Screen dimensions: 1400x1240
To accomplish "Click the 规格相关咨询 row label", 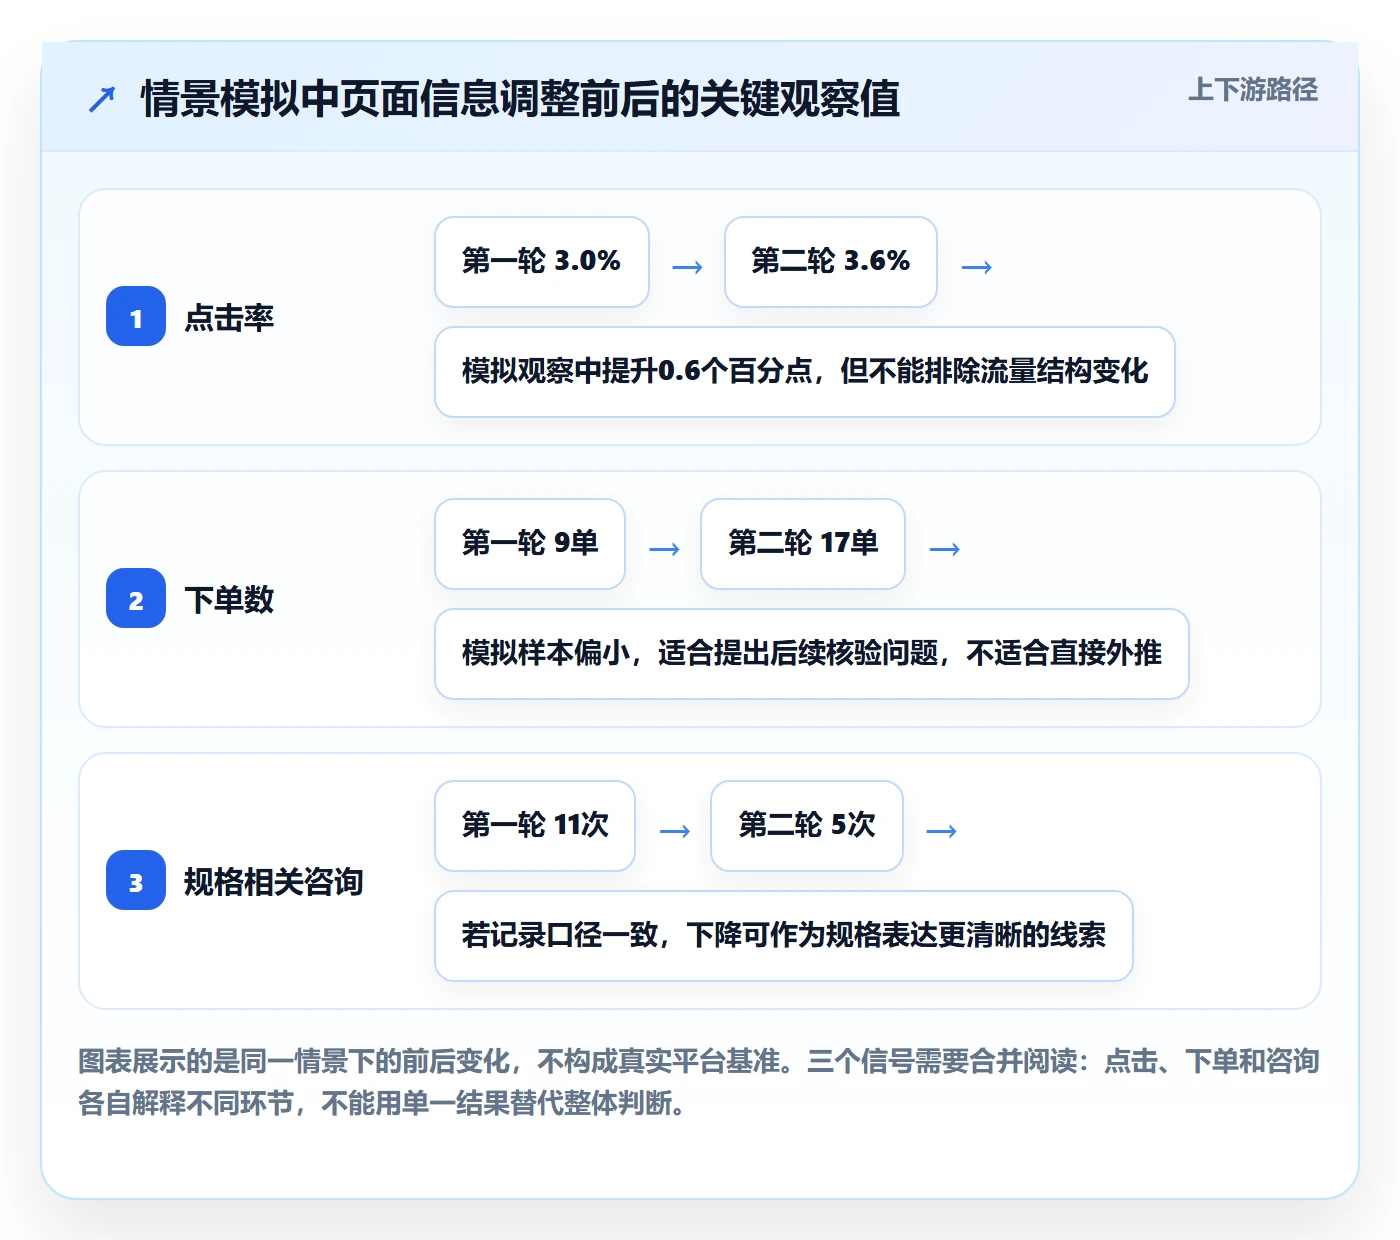I will coord(273,882).
